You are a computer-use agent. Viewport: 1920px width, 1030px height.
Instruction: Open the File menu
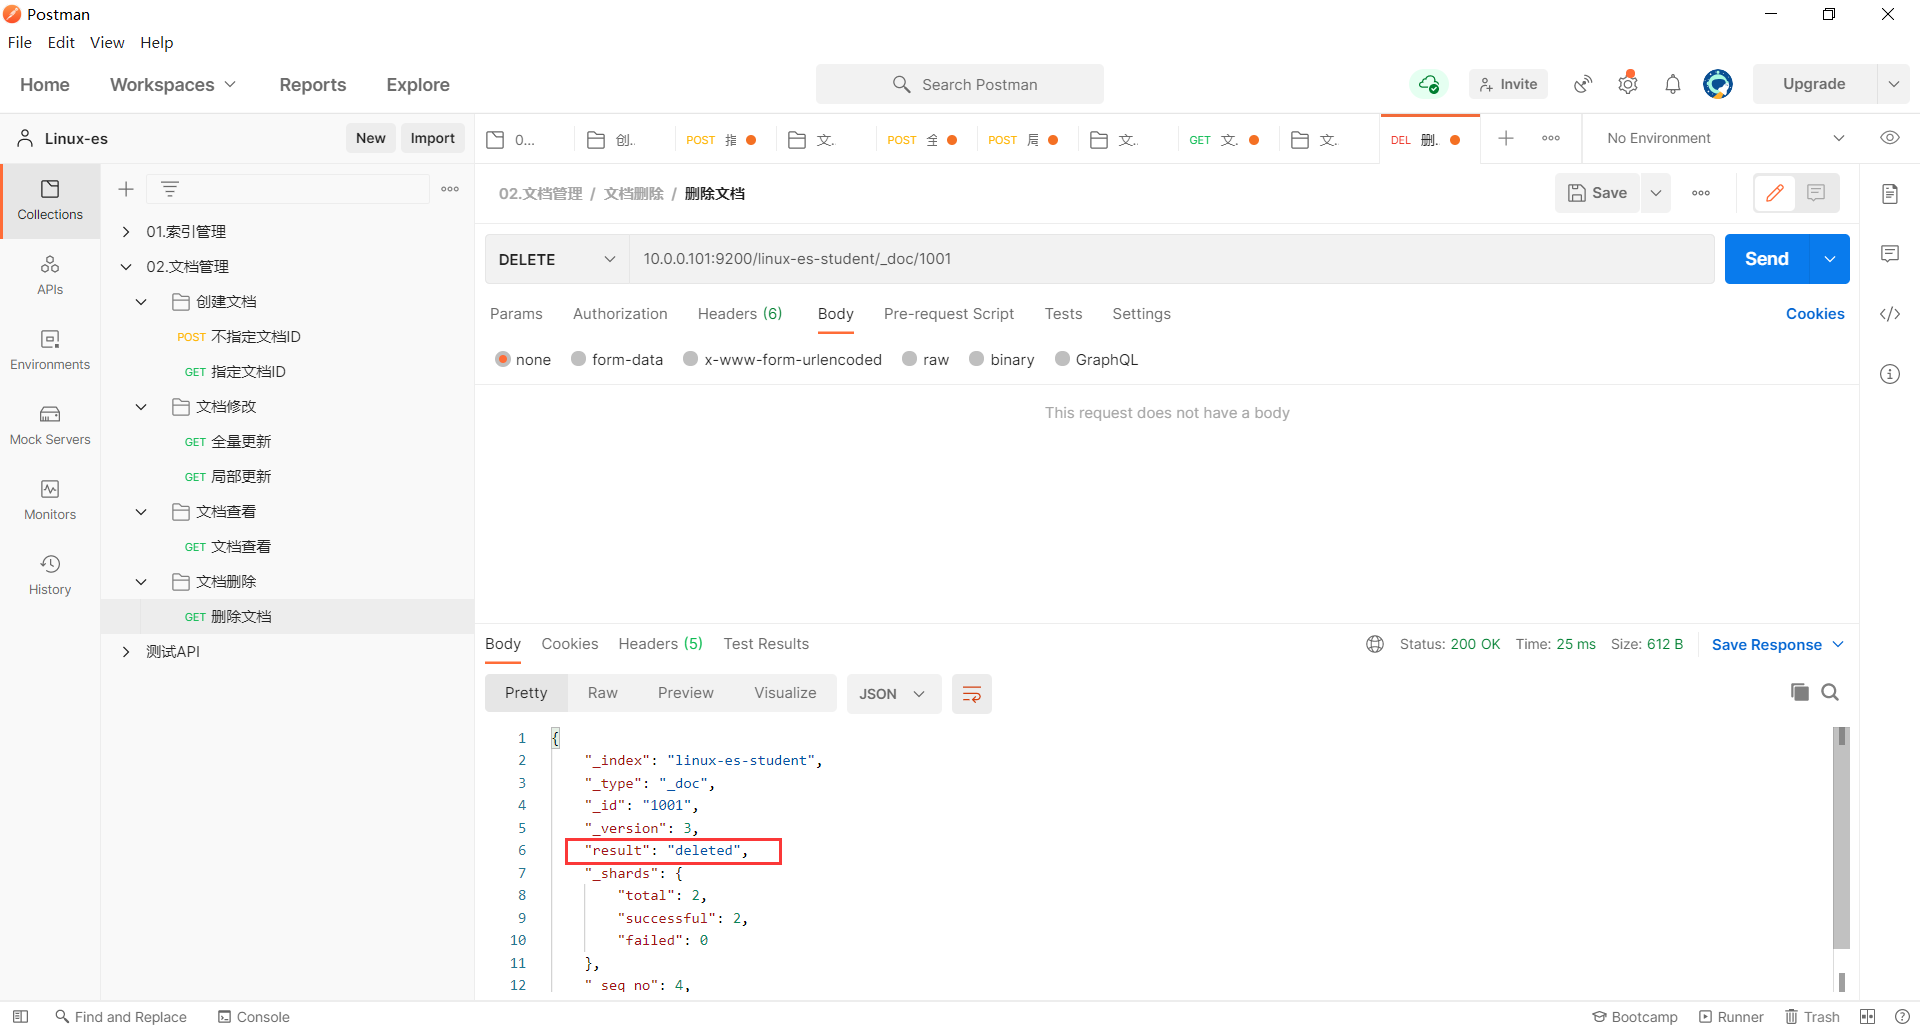coord(20,42)
